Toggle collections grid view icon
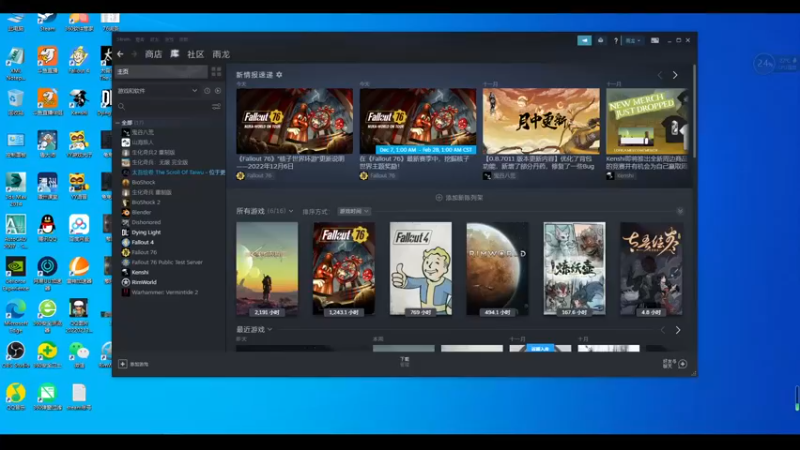 pyautogui.click(x=216, y=71)
